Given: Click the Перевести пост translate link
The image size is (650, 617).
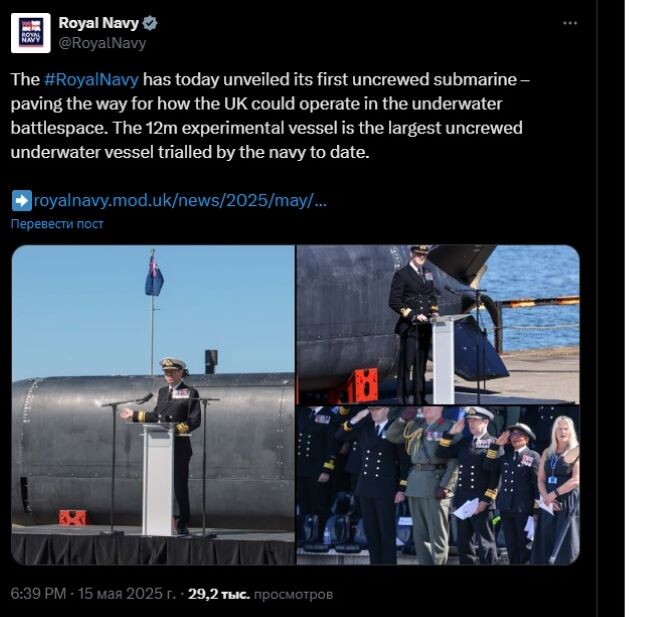Looking at the screenshot, I should tap(57, 224).
